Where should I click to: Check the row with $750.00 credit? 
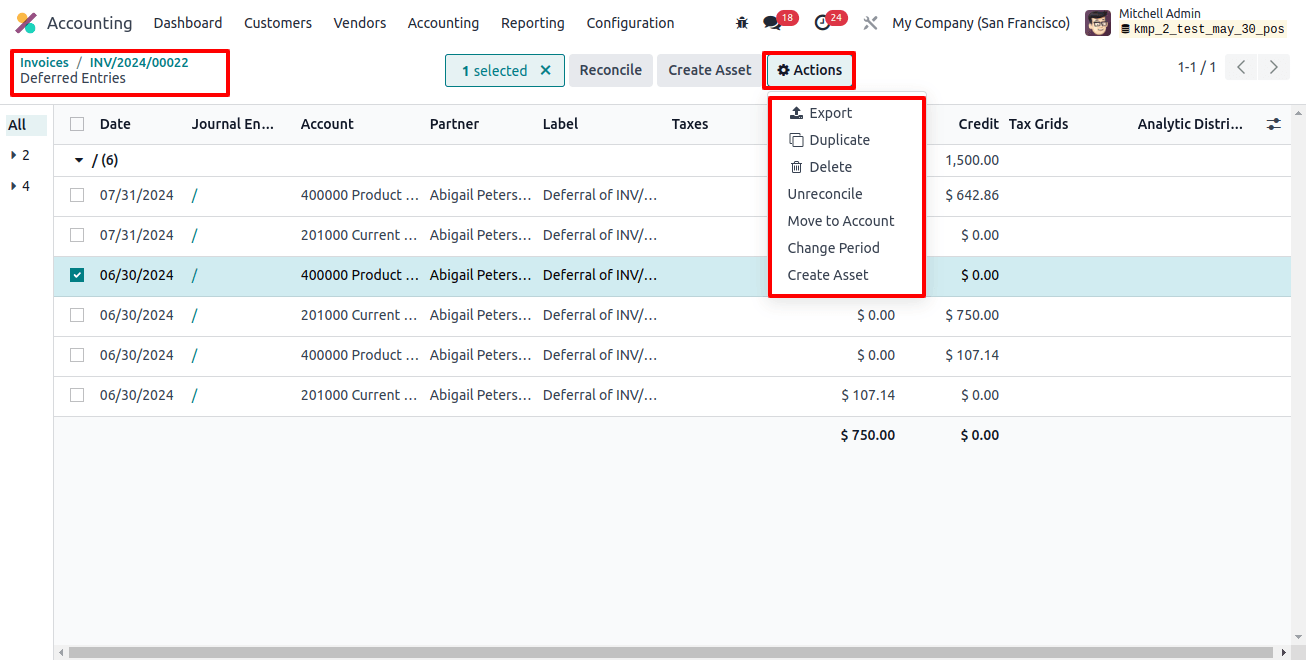pos(77,315)
